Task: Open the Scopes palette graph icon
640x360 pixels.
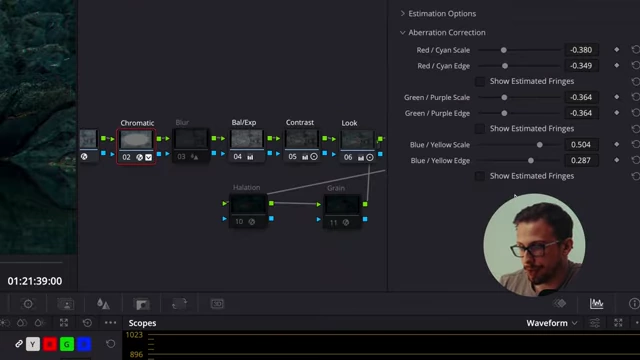Action: [596, 303]
